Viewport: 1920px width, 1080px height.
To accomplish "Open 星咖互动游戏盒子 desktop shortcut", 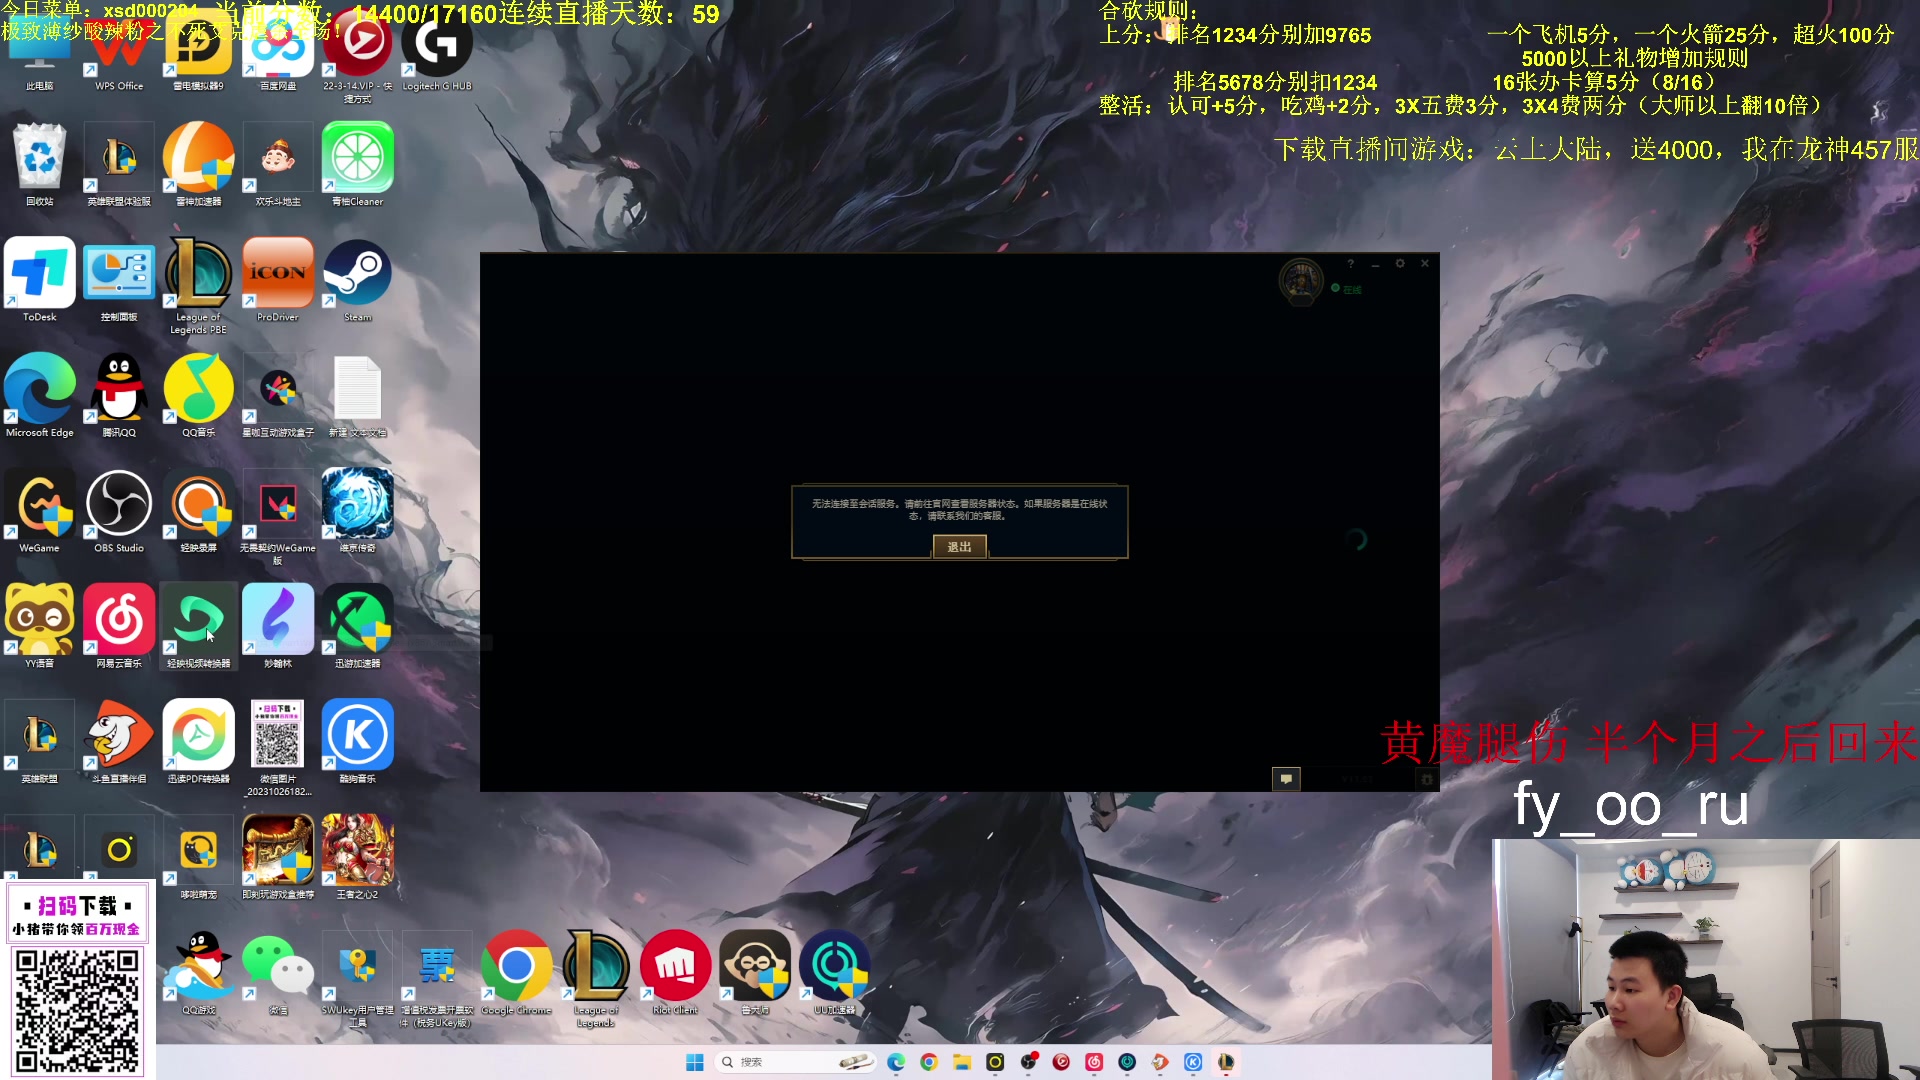I will pyautogui.click(x=278, y=395).
